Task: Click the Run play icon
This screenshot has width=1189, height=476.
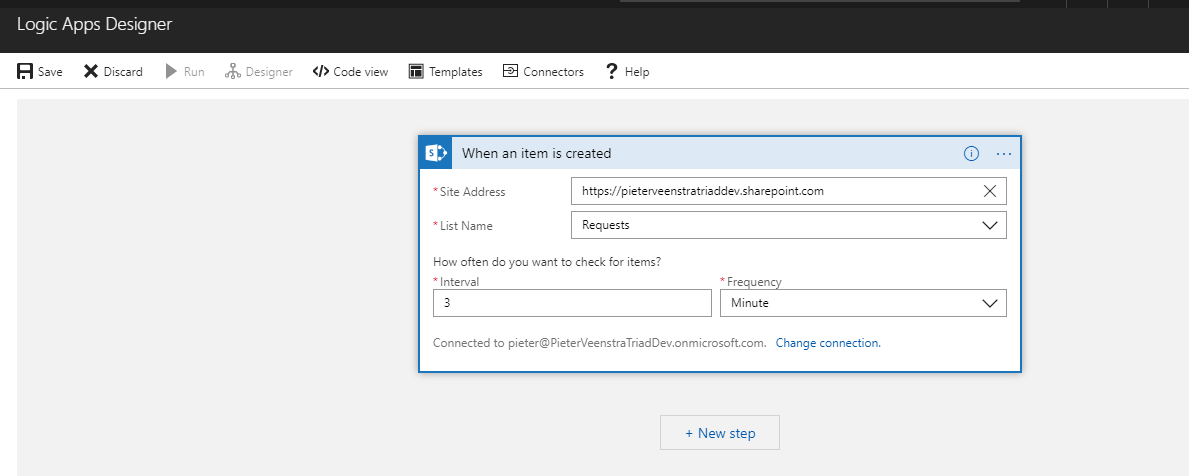Action: pos(171,71)
